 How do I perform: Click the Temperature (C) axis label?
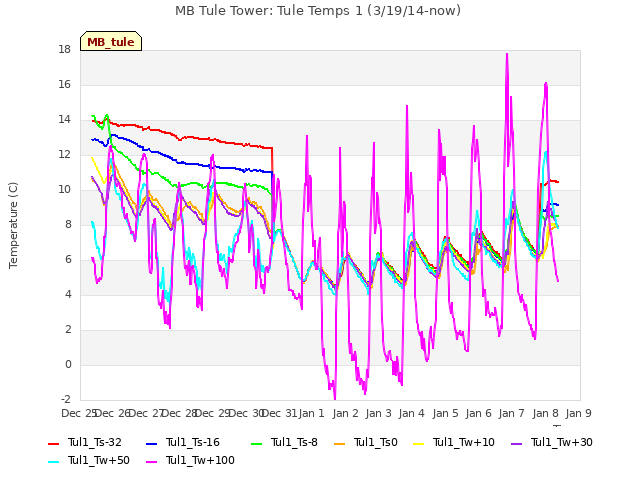point(13,225)
